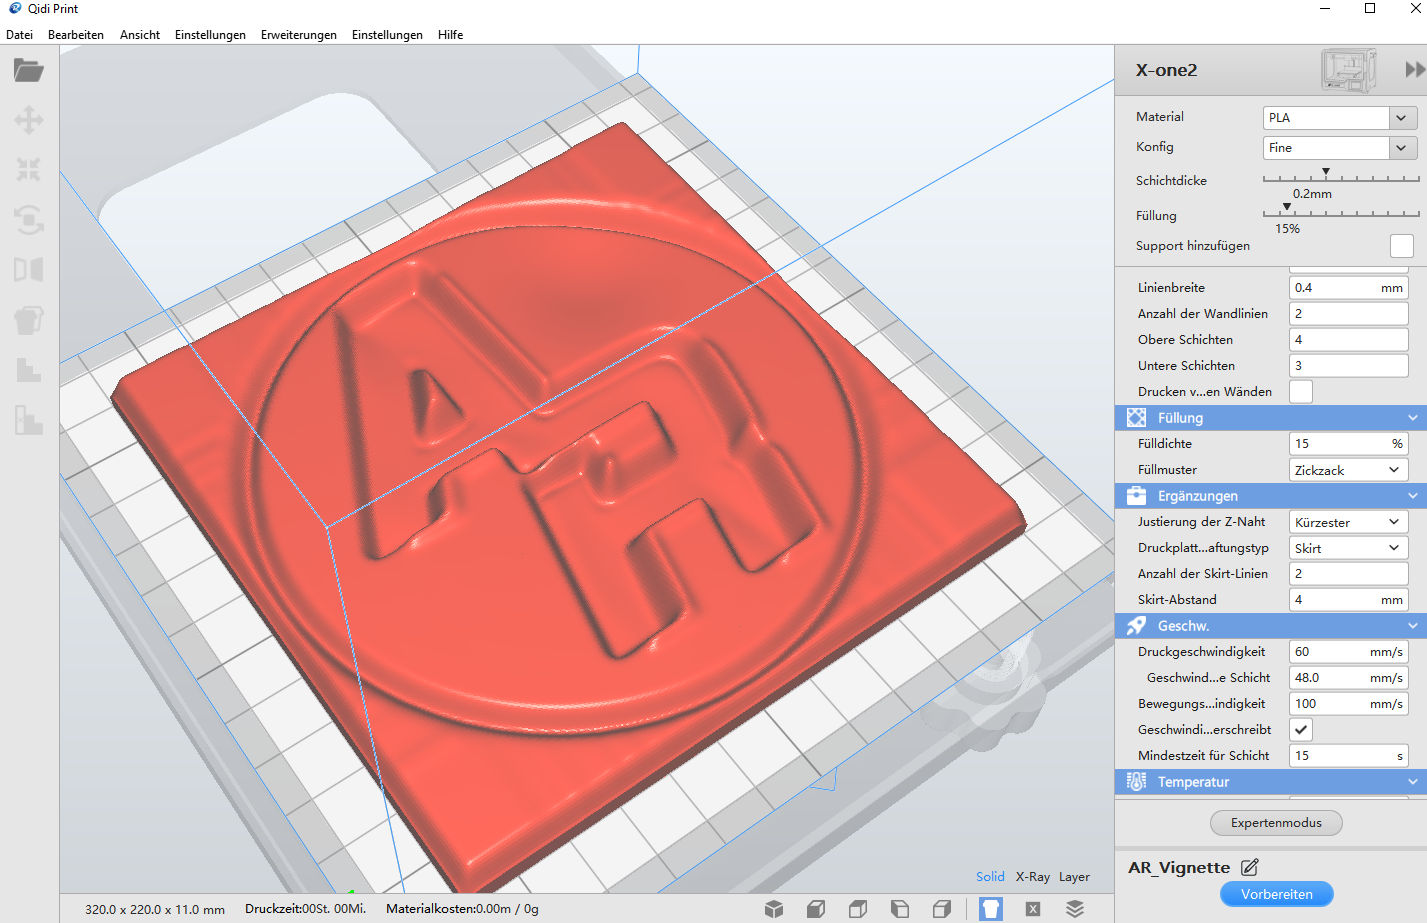The image size is (1427, 923).
Task: Click the Mindestzeit für Schicht field
Action: pyautogui.click(x=1349, y=756)
